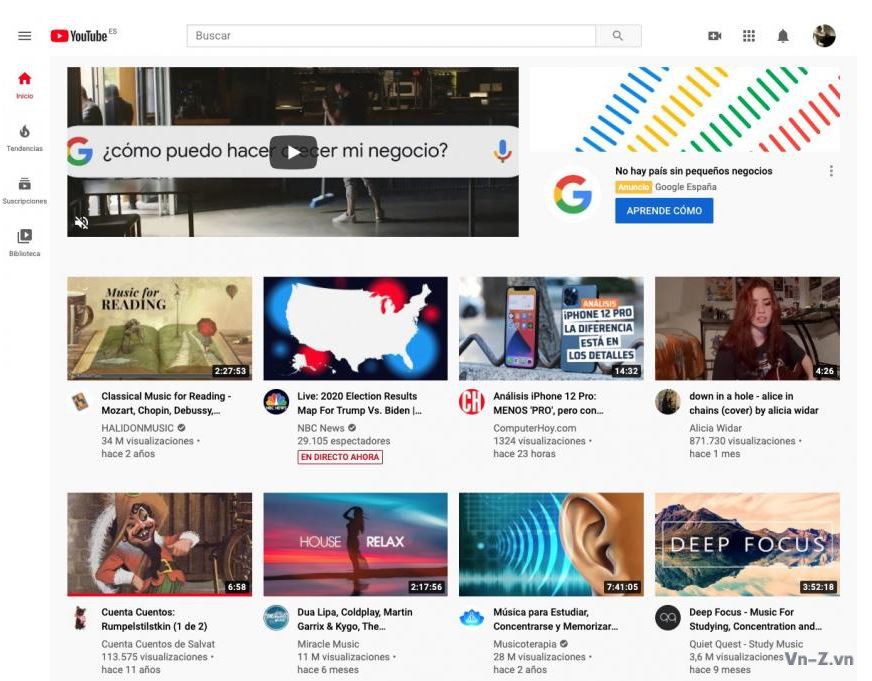Open the Rumpelstiltskin video thumbnail

pyautogui.click(x=160, y=544)
